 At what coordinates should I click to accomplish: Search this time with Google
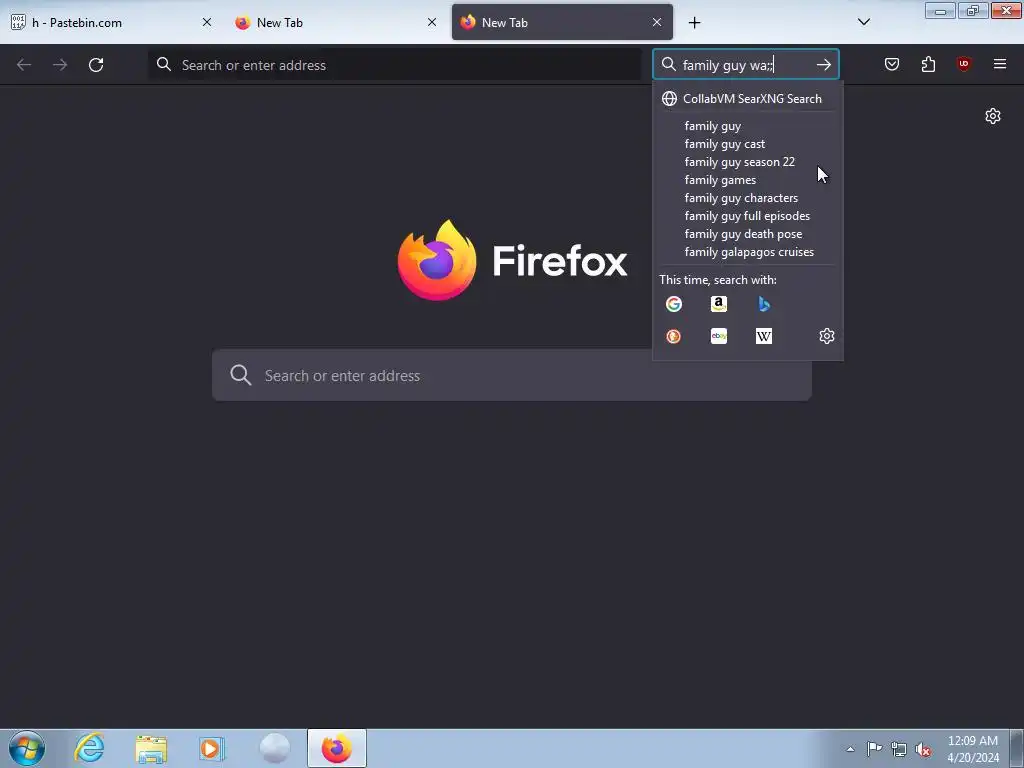click(674, 304)
